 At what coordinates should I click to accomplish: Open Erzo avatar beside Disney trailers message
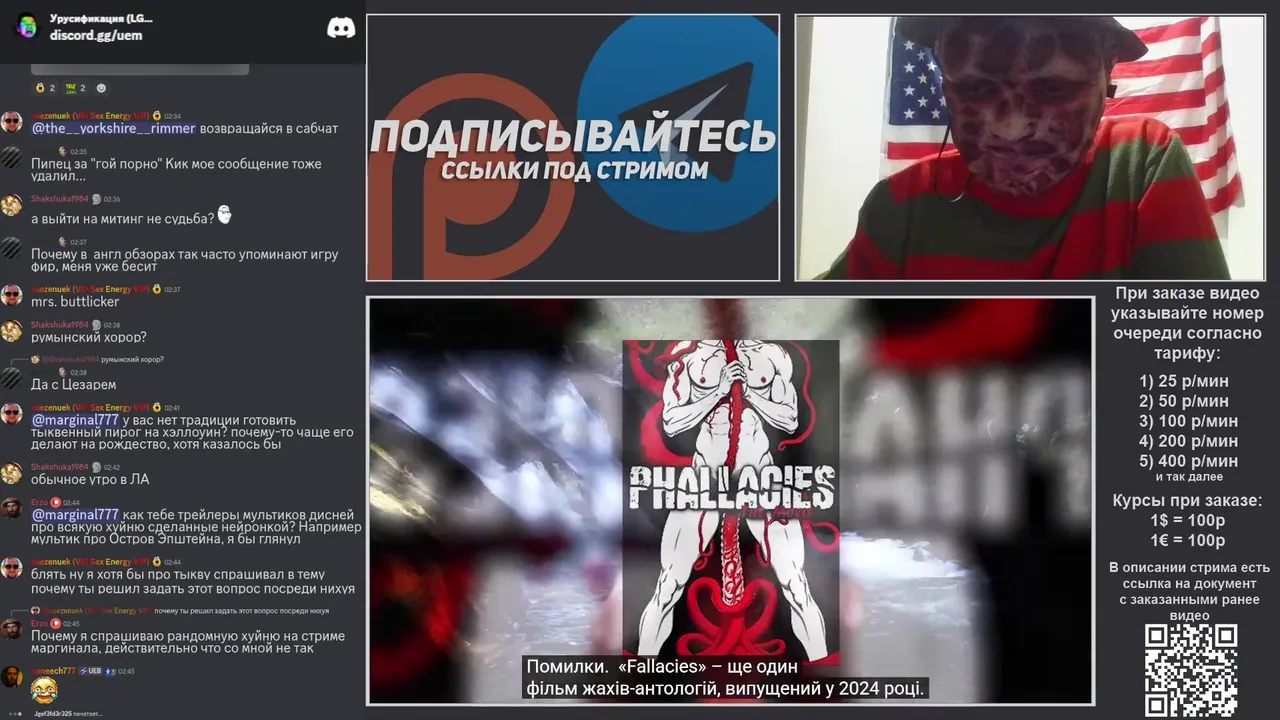12,508
